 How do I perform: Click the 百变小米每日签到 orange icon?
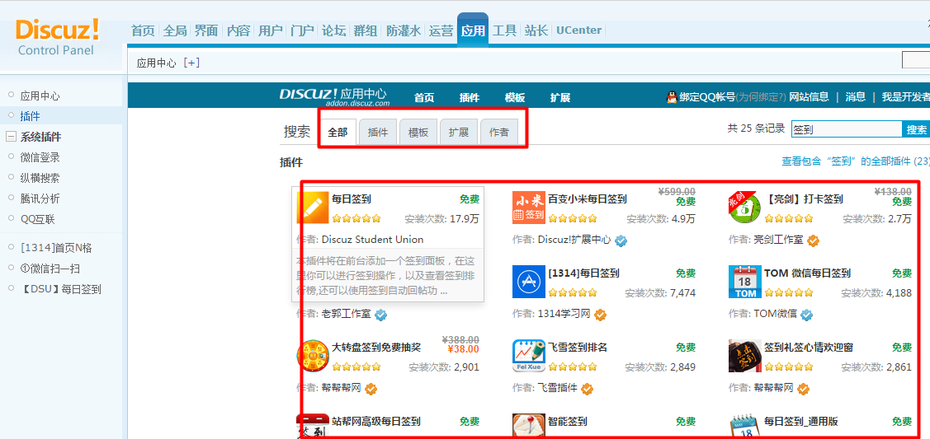(x=528, y=208)
